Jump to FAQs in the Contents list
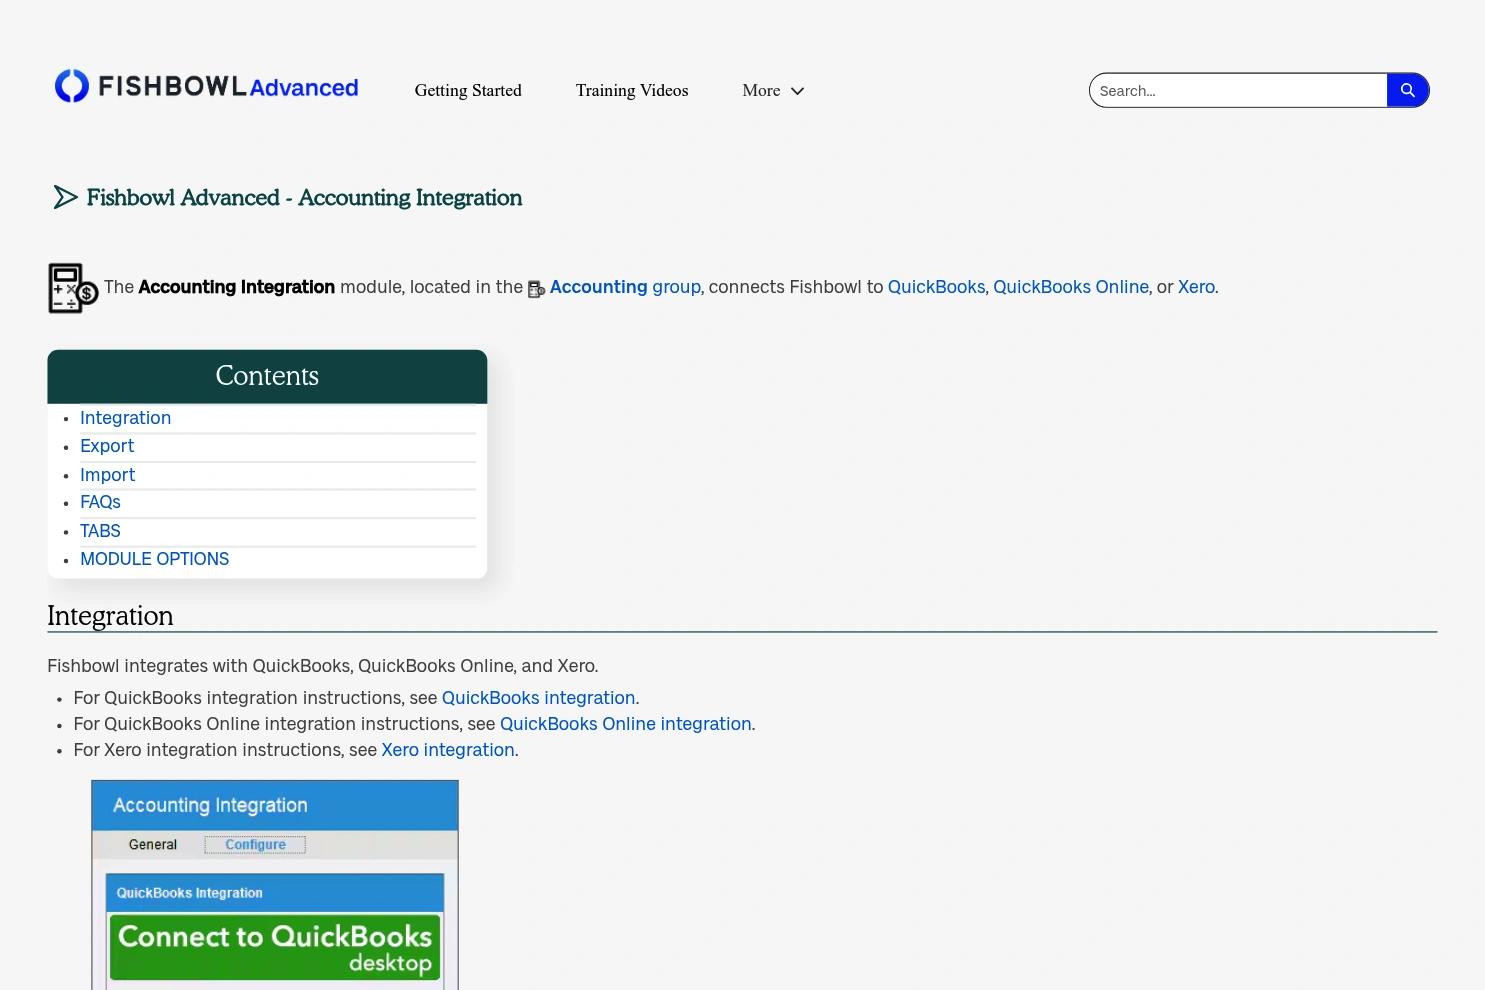Screen dimensions: 1485x990 click(x=100, y=502)
